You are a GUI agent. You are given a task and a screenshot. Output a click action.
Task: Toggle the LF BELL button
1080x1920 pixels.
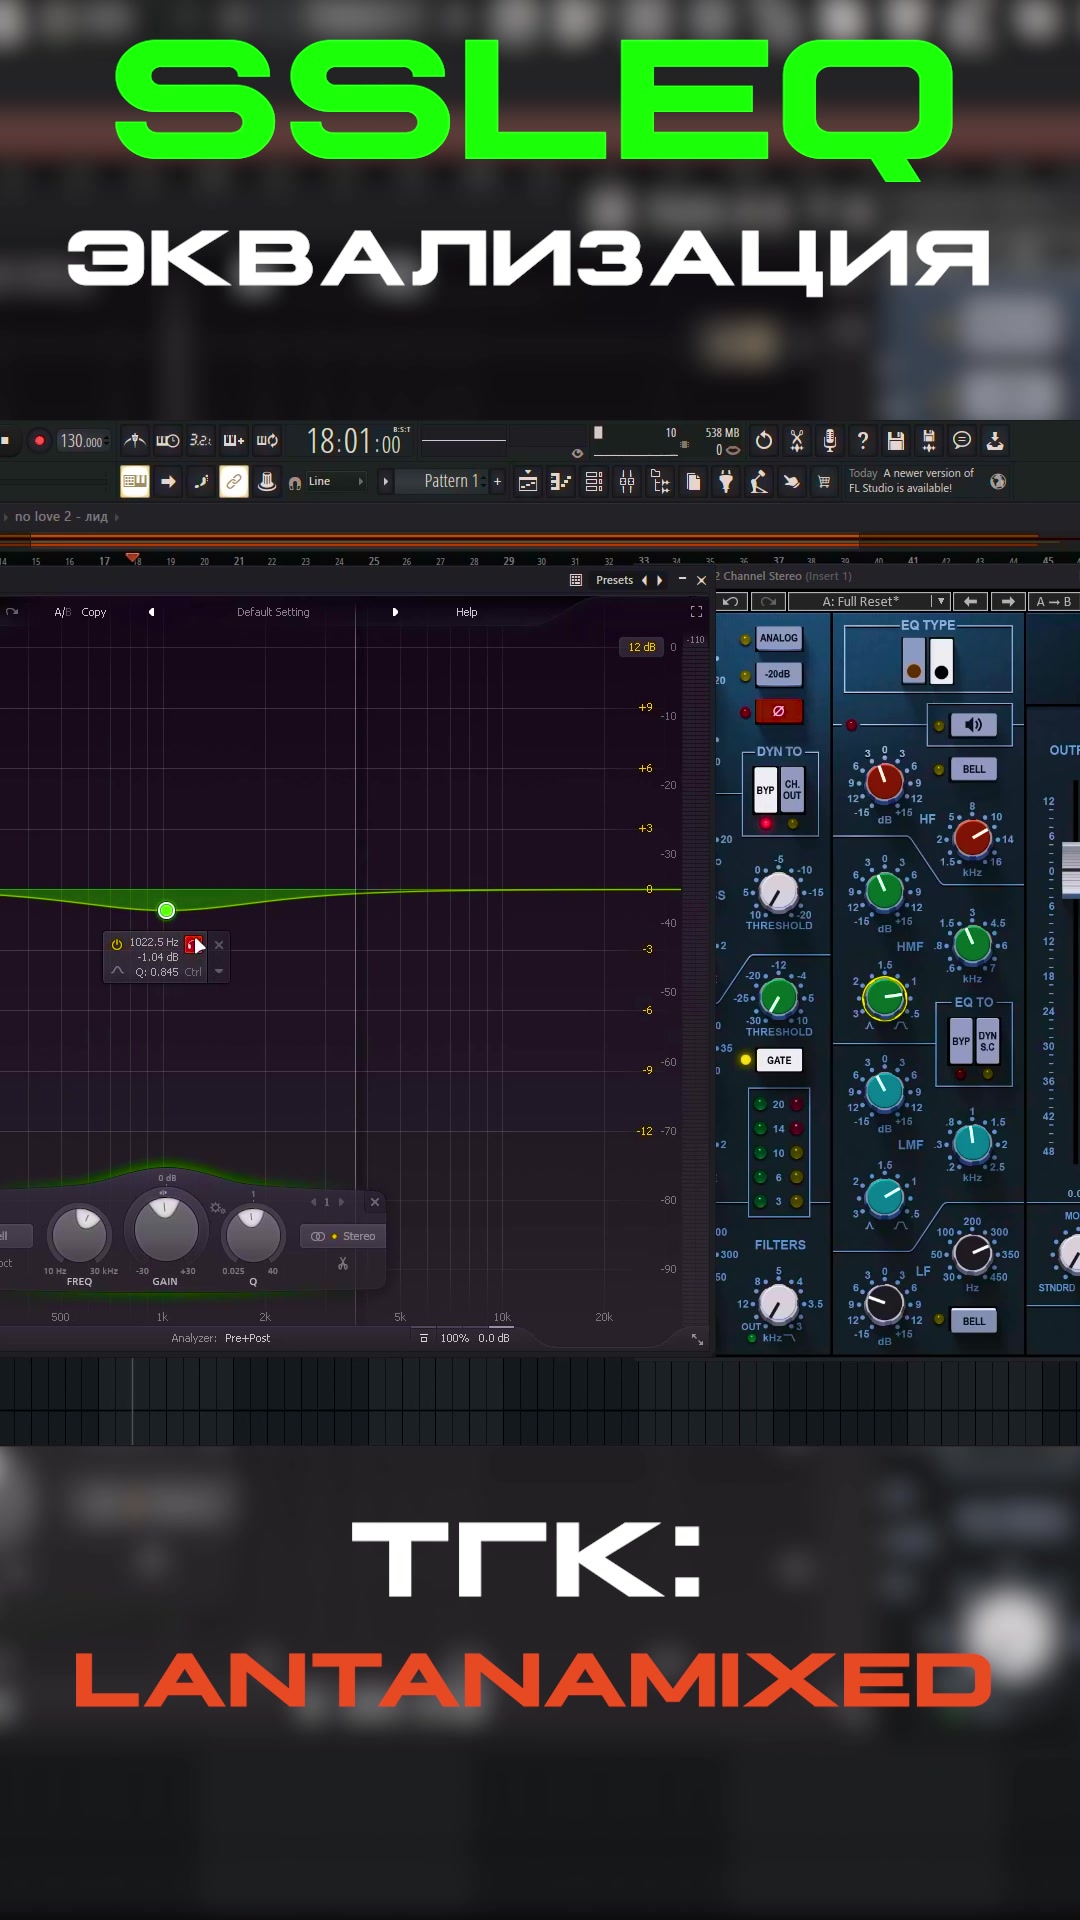pyautogui.click(x=974, y=1321)
